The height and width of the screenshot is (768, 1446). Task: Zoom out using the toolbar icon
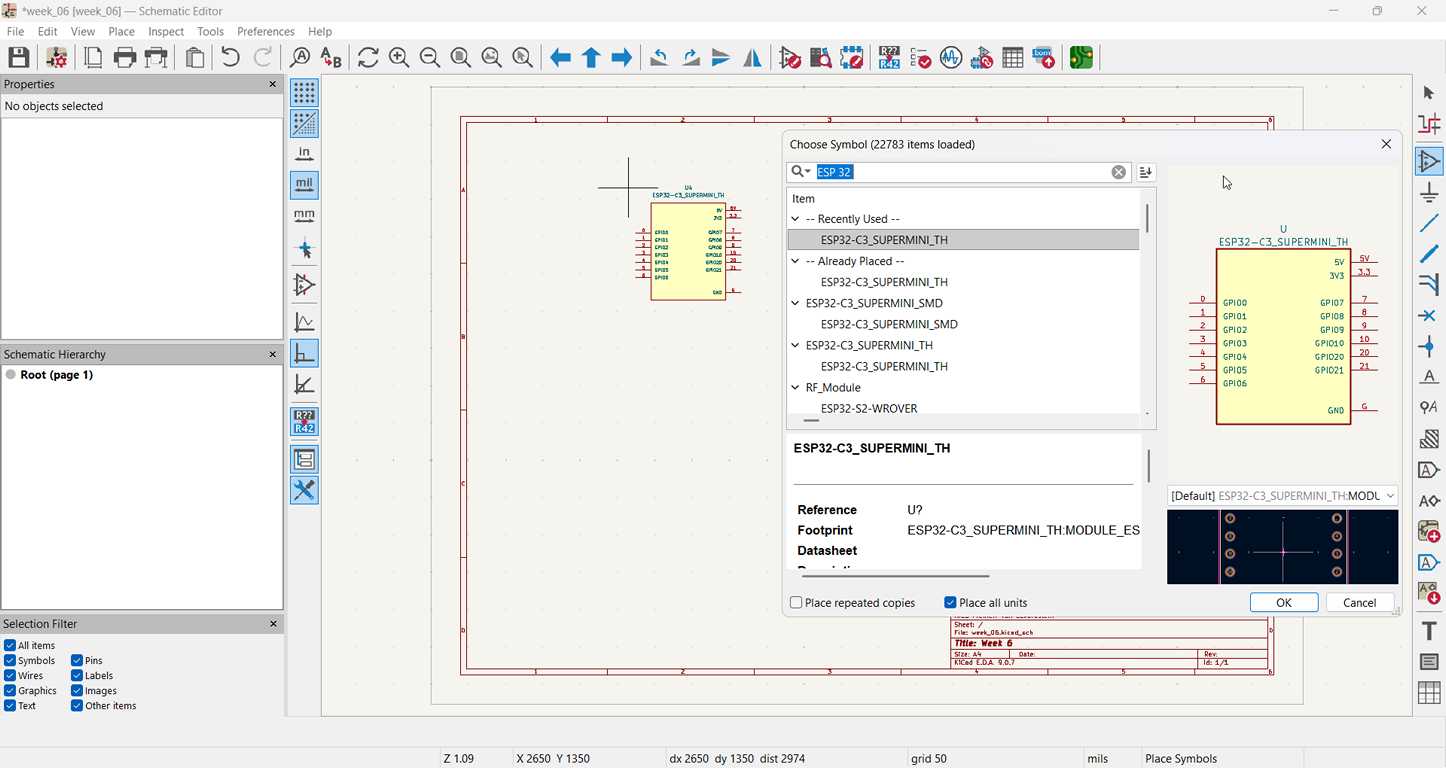pyautogui.click(x=430, y=58)
